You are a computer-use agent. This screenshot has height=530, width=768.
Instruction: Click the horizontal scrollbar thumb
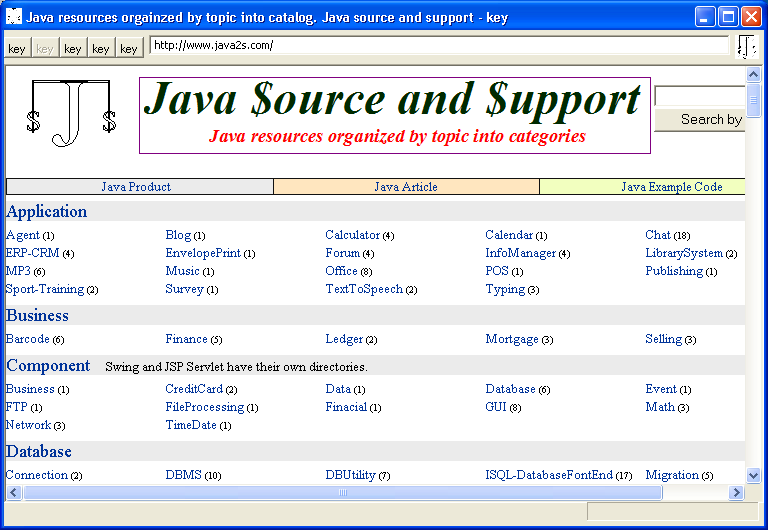click(x=343, y=492)
